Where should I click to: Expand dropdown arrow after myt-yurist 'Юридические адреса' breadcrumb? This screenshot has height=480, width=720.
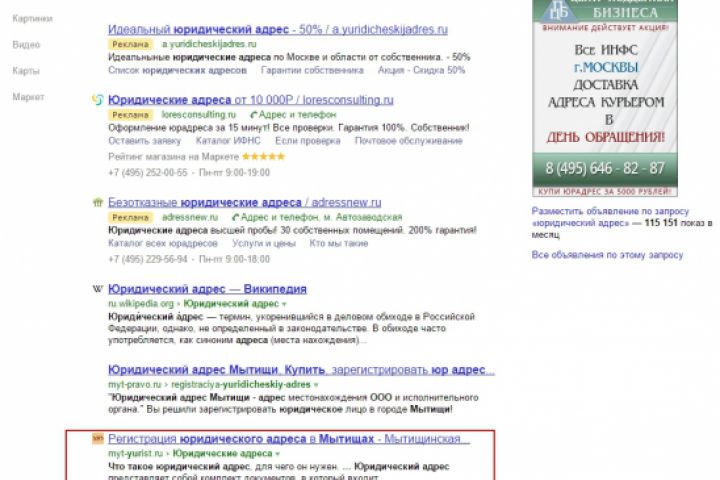[278, 454]
